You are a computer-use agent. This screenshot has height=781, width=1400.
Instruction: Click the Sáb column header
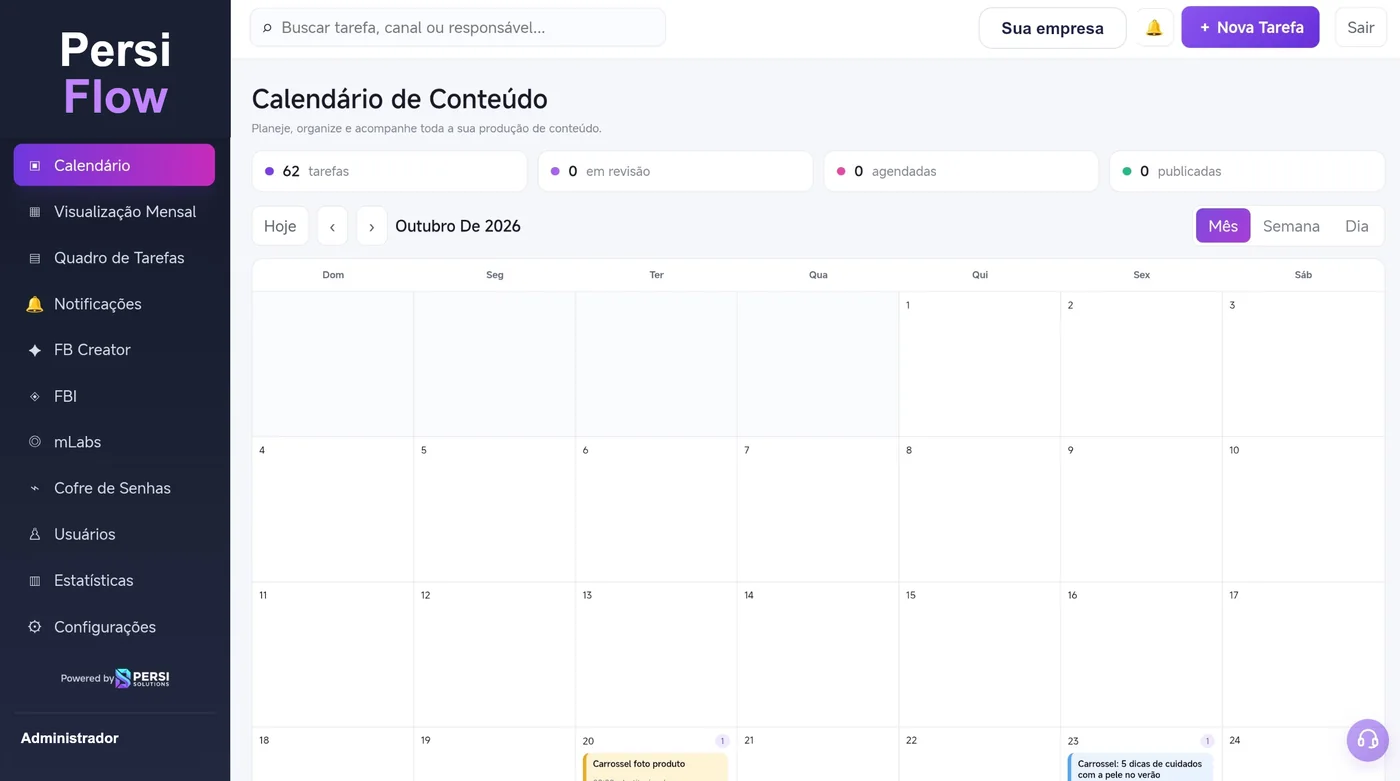[1303, 275]
